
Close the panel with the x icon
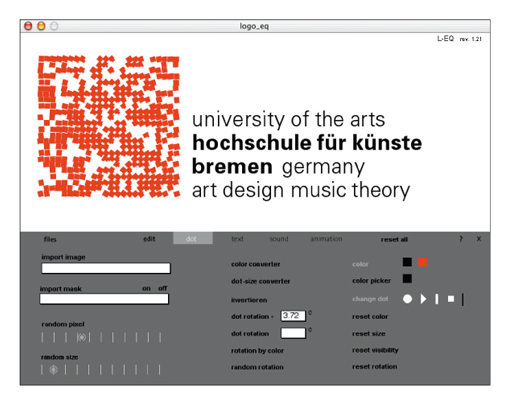(x=479, y=239)
